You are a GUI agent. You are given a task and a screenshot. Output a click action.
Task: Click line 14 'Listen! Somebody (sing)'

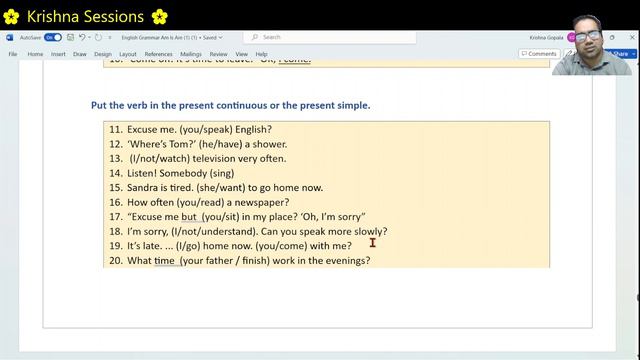pyautogui.click(x=180, y=173)
